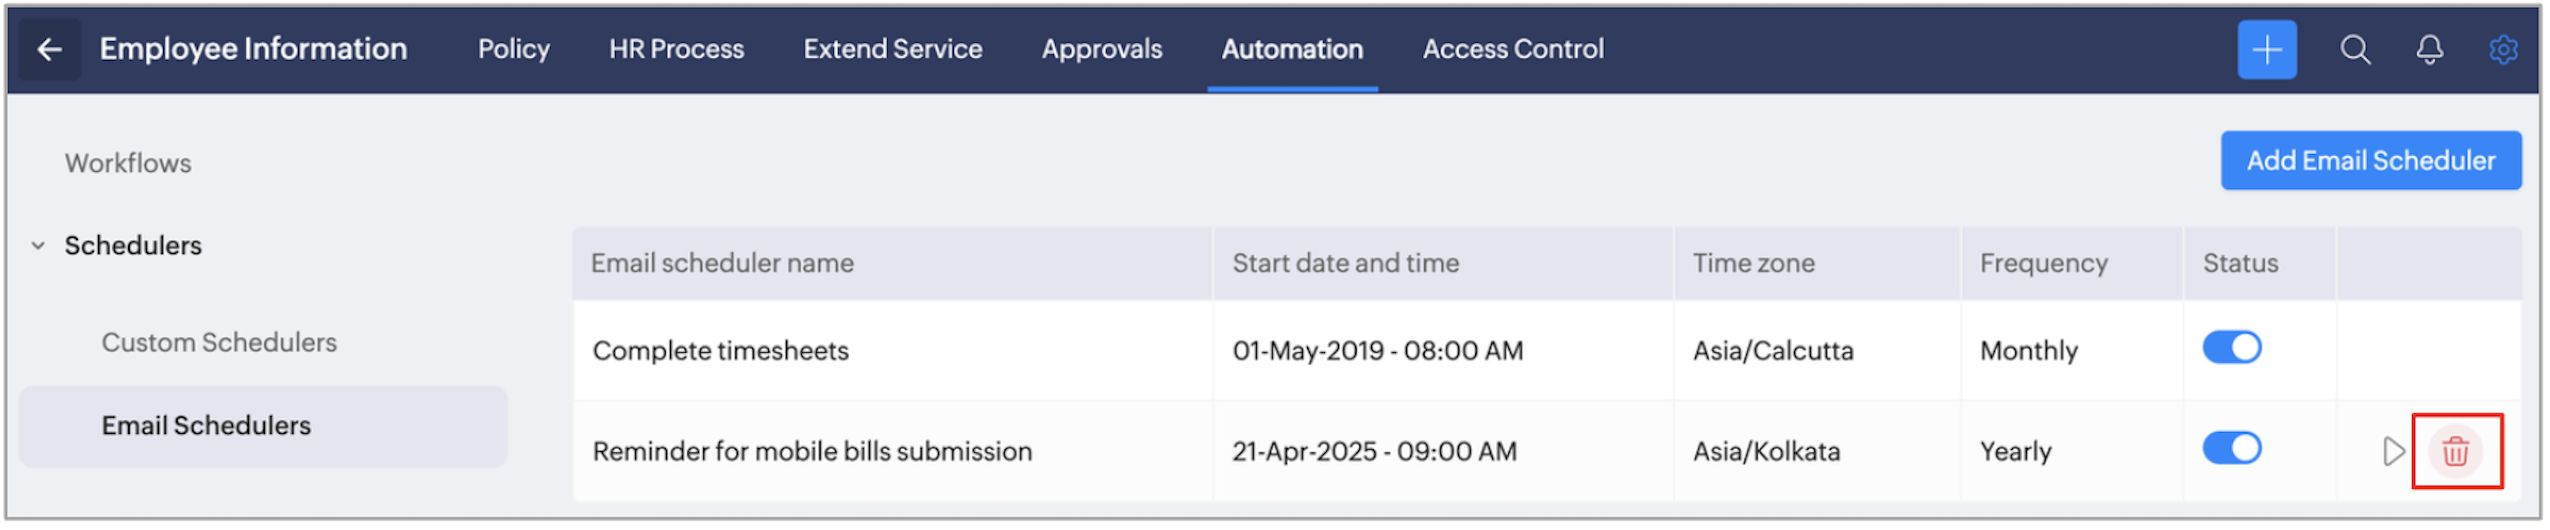Open search with magnifier icon

(2354, 49)
